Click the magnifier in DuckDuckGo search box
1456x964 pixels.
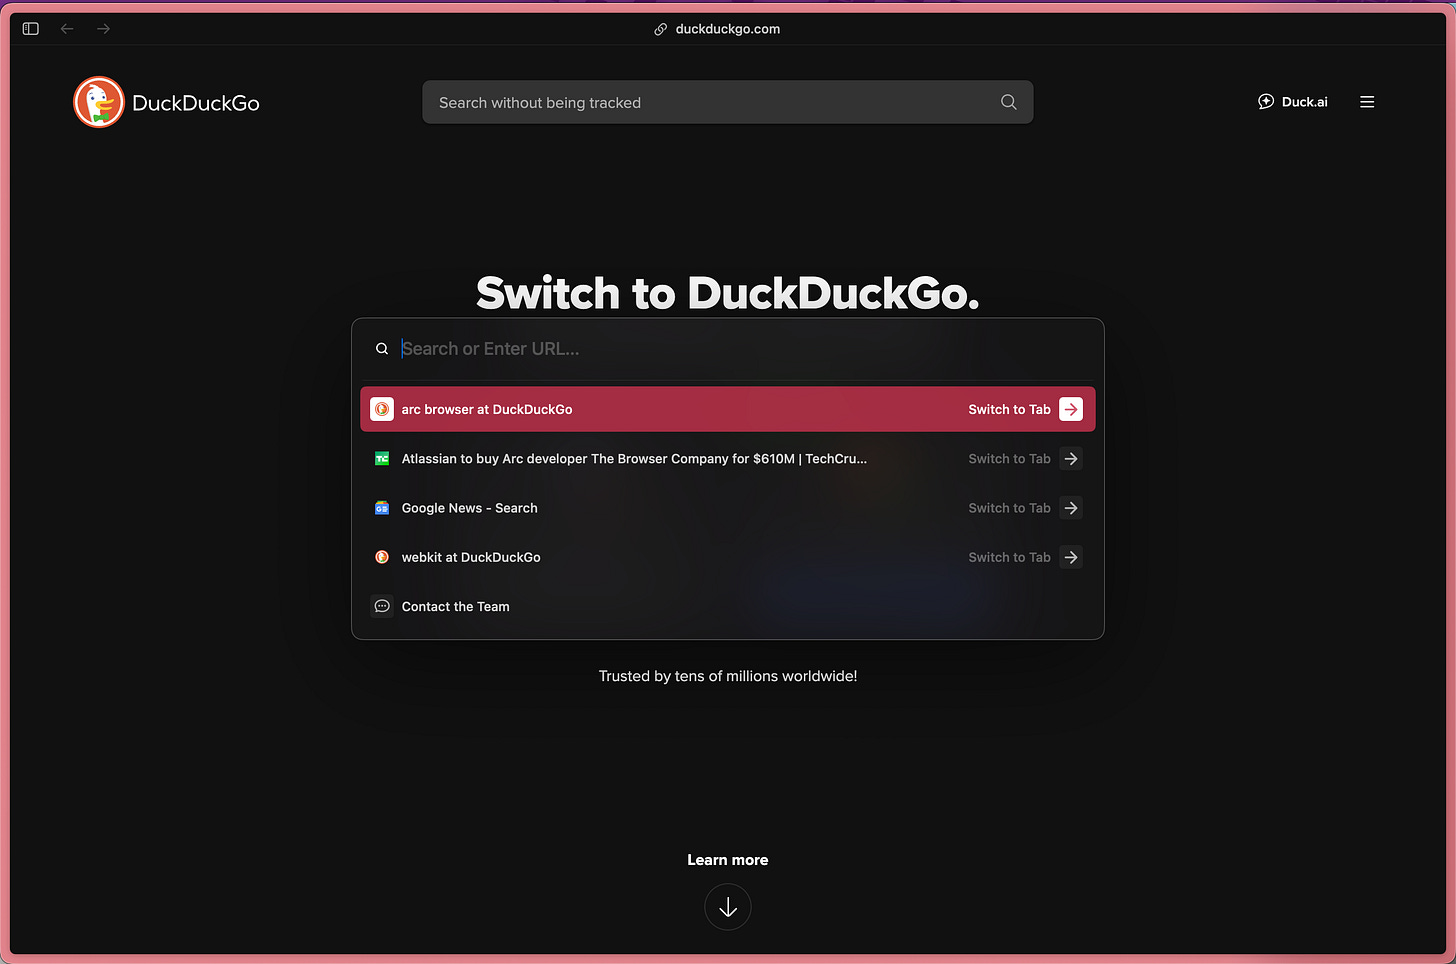1008,102
